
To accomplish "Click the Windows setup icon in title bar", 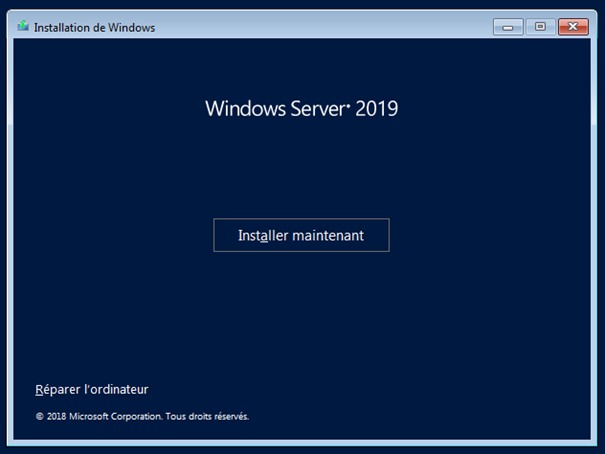I will (x=23, y=26).
